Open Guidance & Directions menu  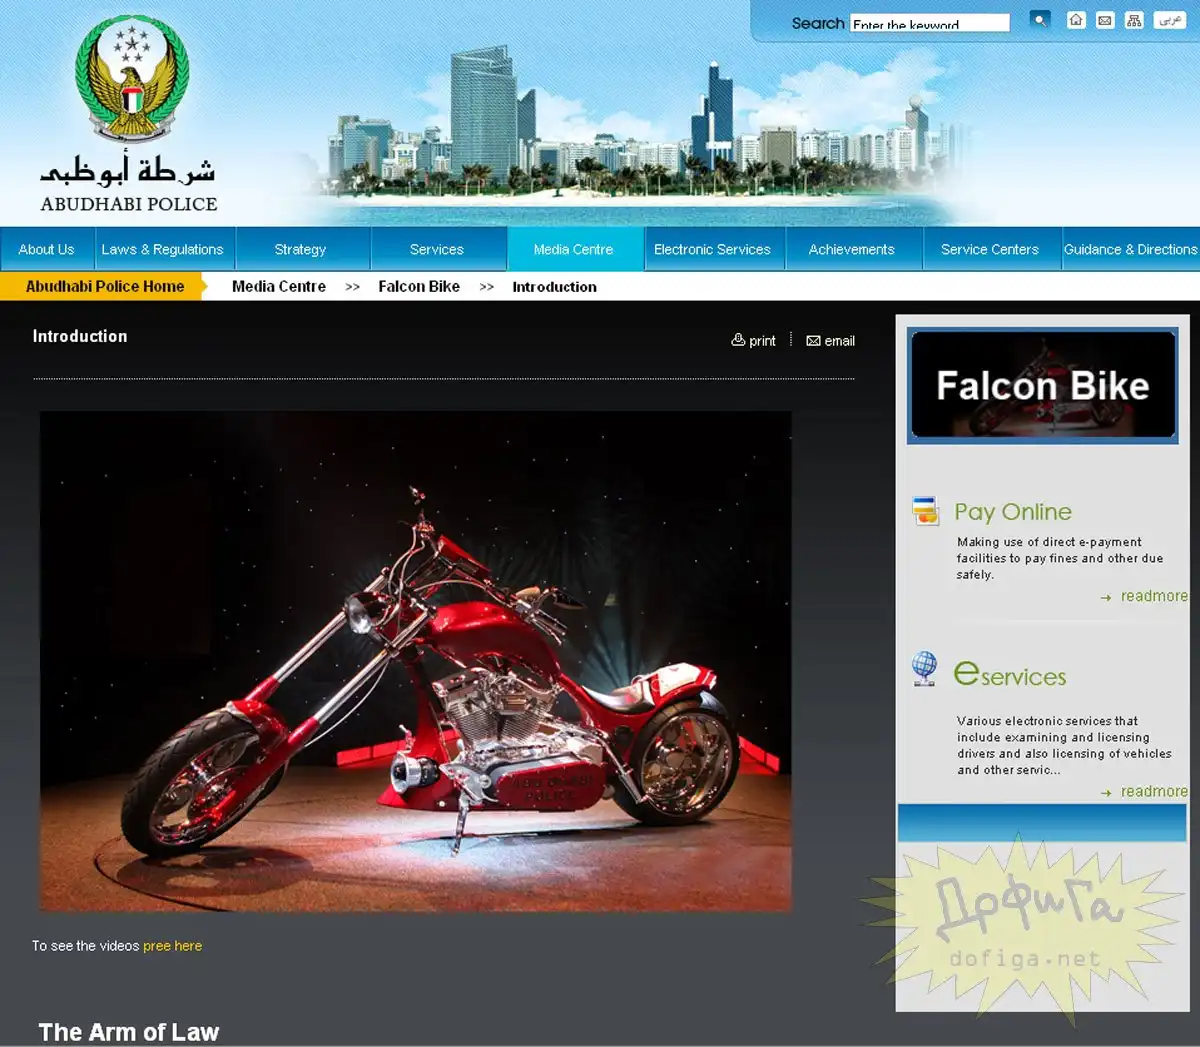pos(1130,249)
